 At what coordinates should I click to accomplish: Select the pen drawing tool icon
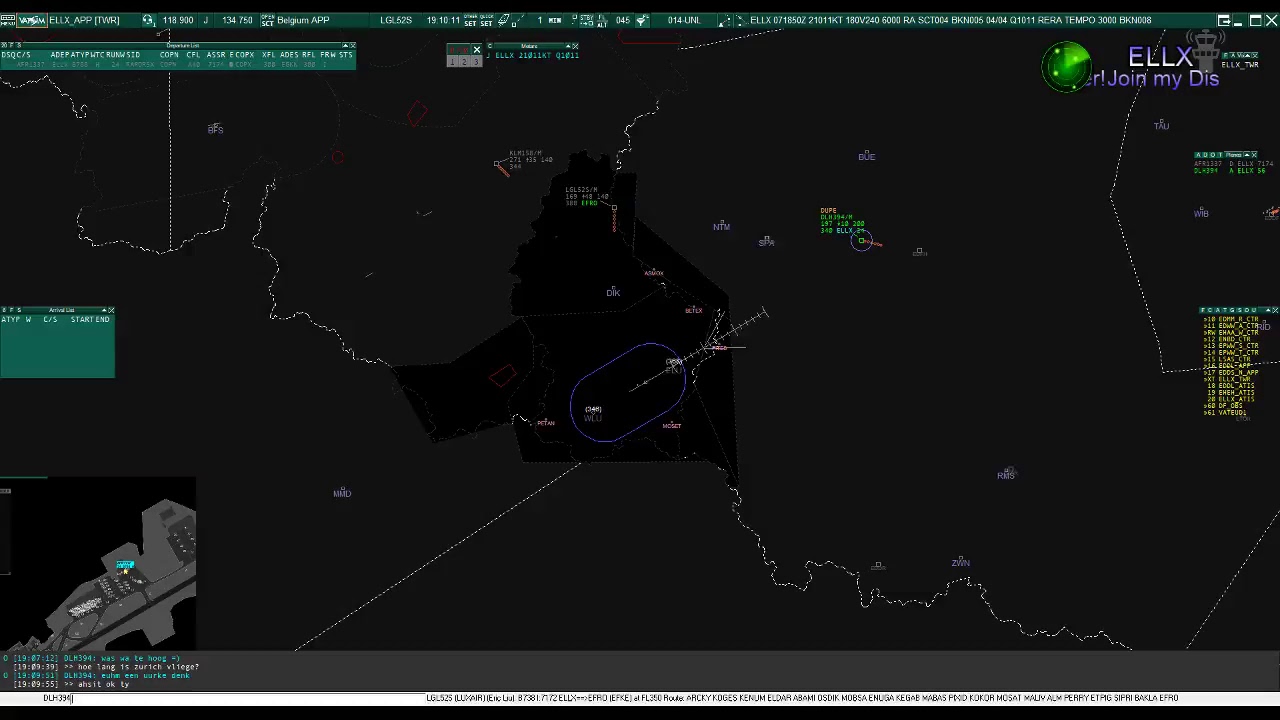503,20
